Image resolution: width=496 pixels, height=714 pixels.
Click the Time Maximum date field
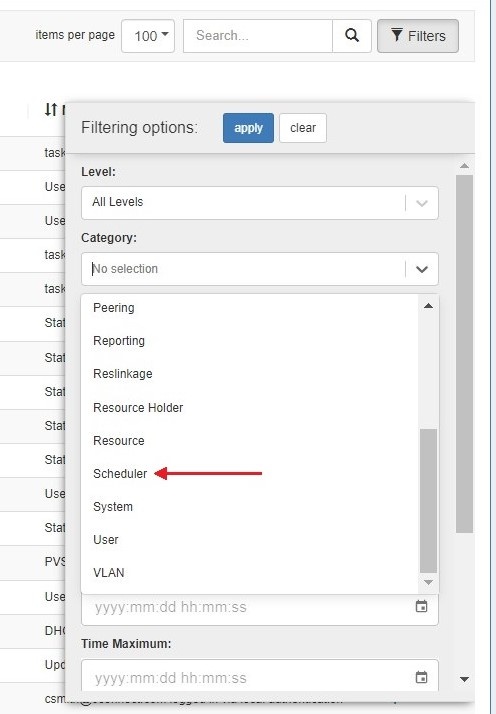pyautogui.click(x=260, y=678)
